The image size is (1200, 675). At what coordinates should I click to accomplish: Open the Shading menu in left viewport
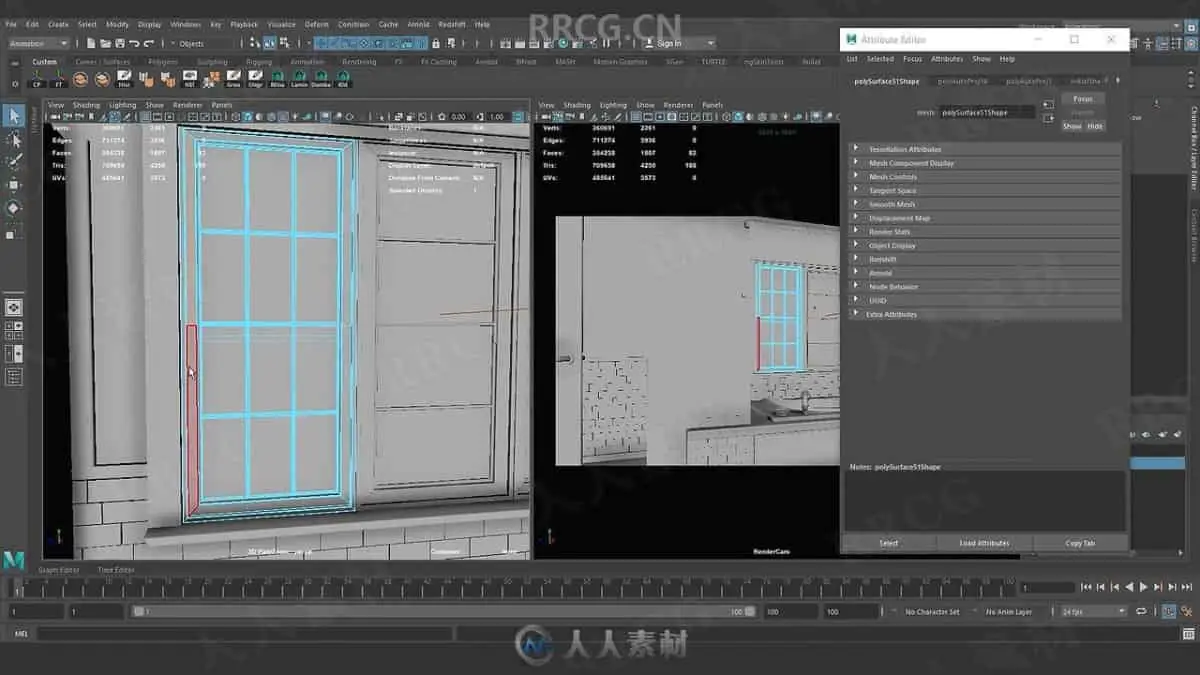pos(86,105)
